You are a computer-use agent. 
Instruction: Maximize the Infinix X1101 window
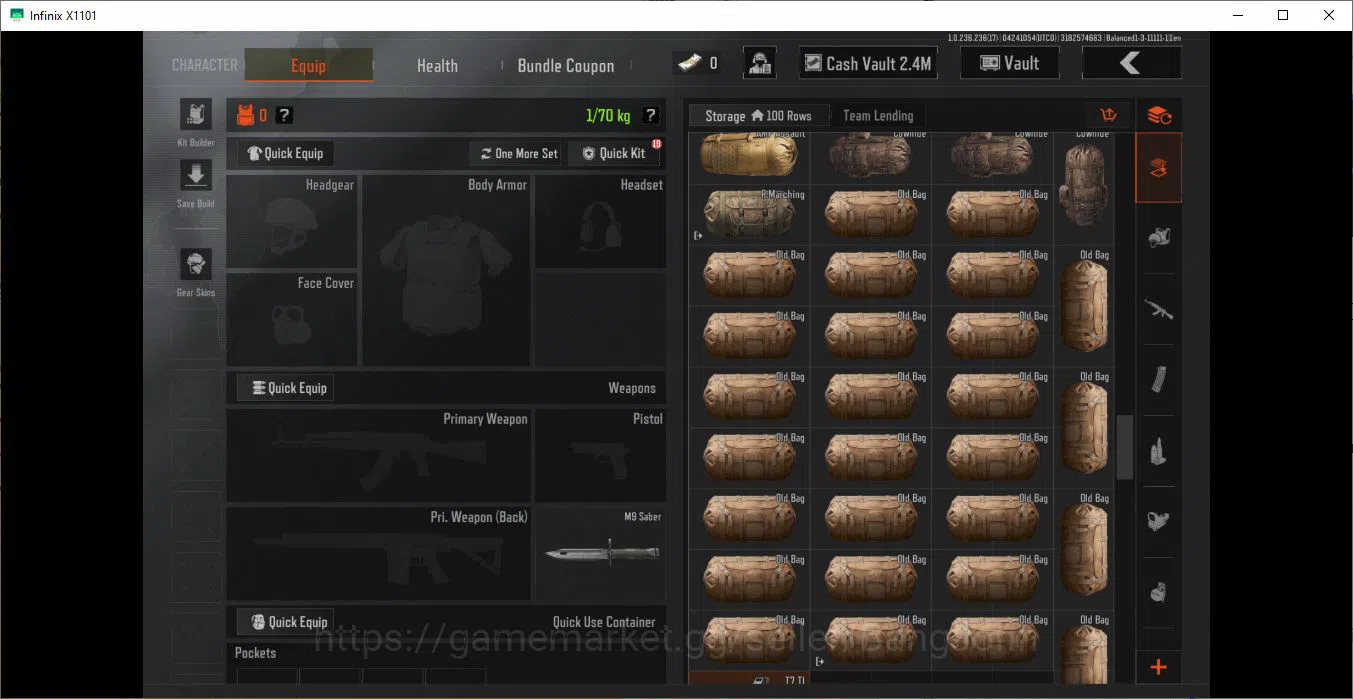click(x=1283, y=15)
